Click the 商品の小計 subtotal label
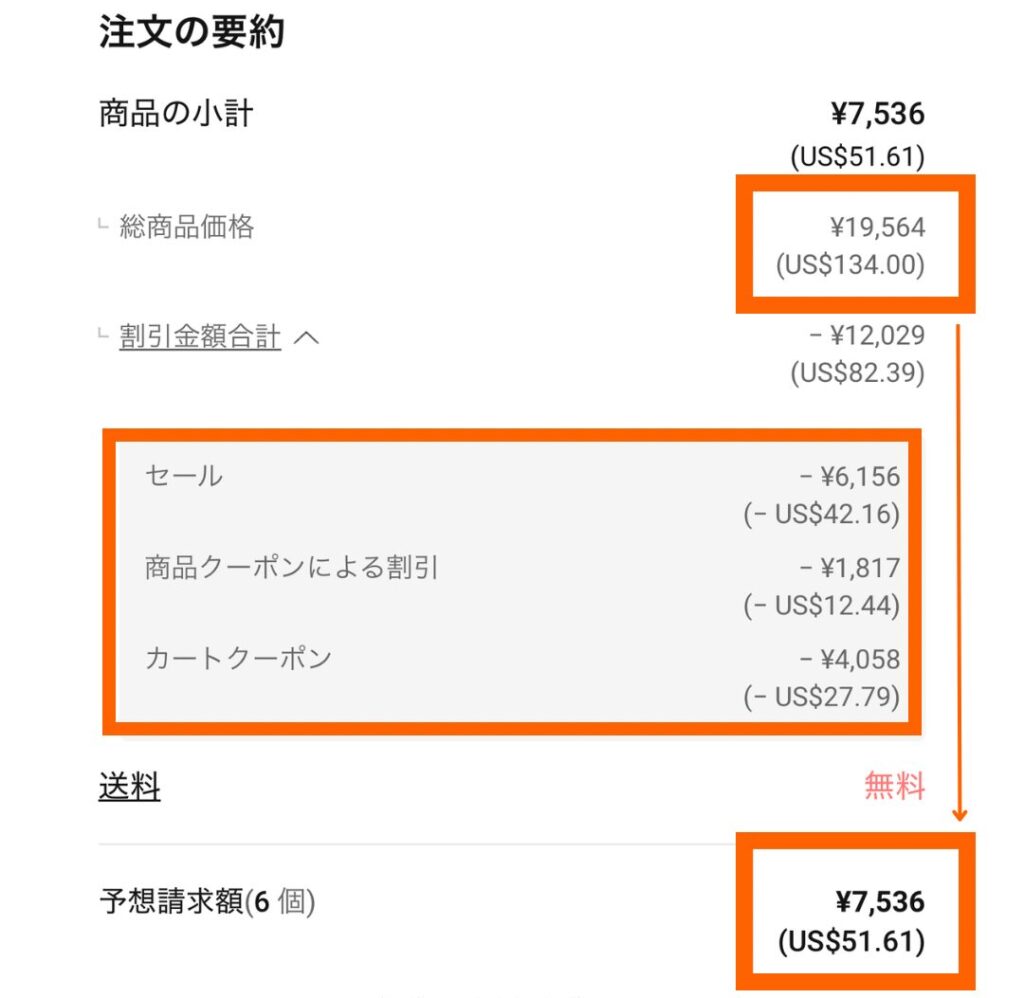Viewport: 1024px width, 998px height. click(176, 114)
